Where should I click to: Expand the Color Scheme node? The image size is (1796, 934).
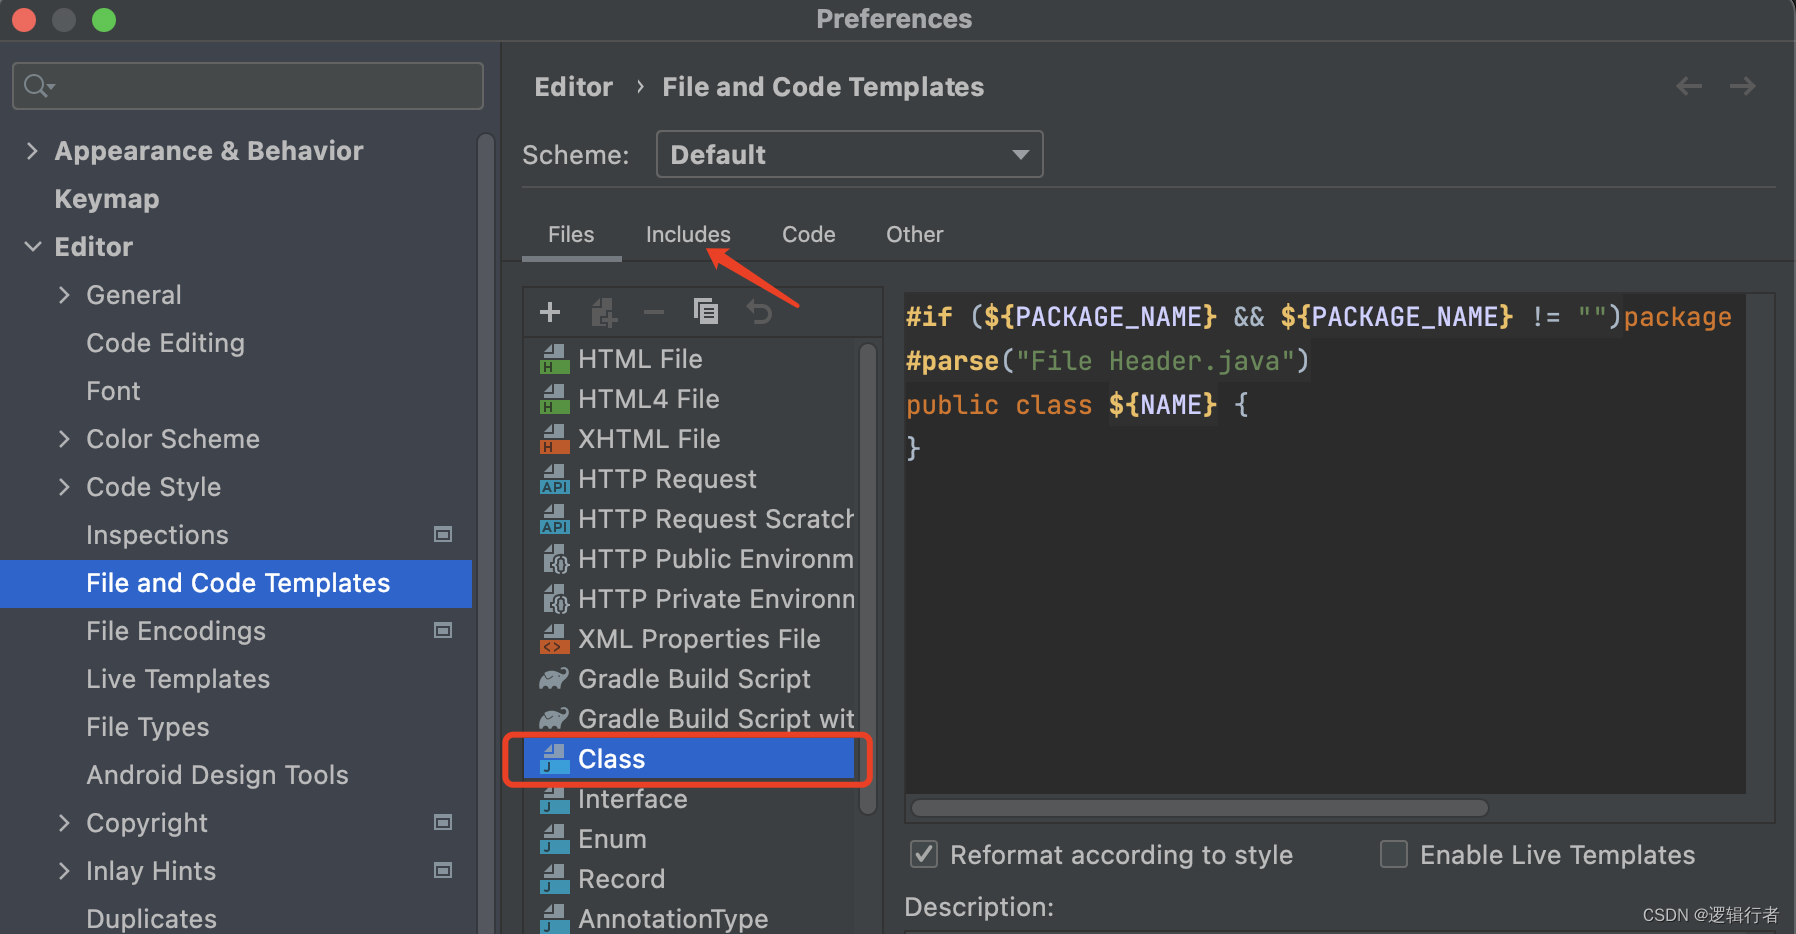(64, 439)
